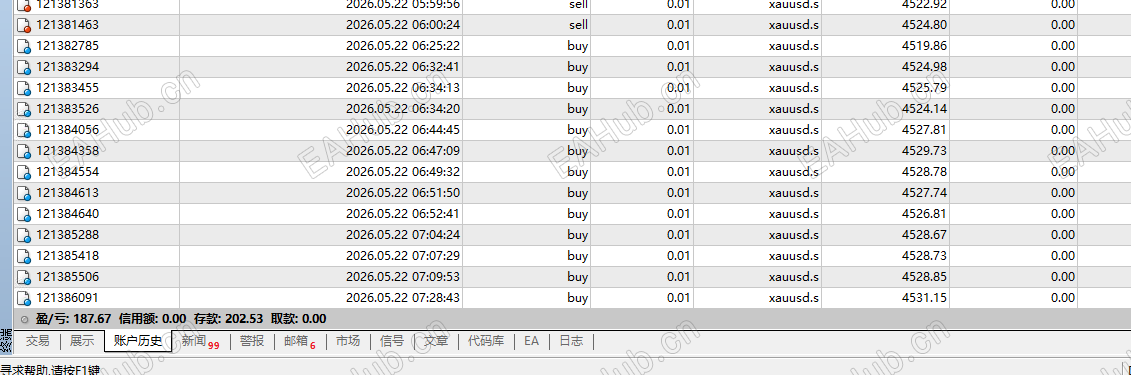Click the order icon for ticket 121385506
1131x375 pixels.
(x=24, y=278)
